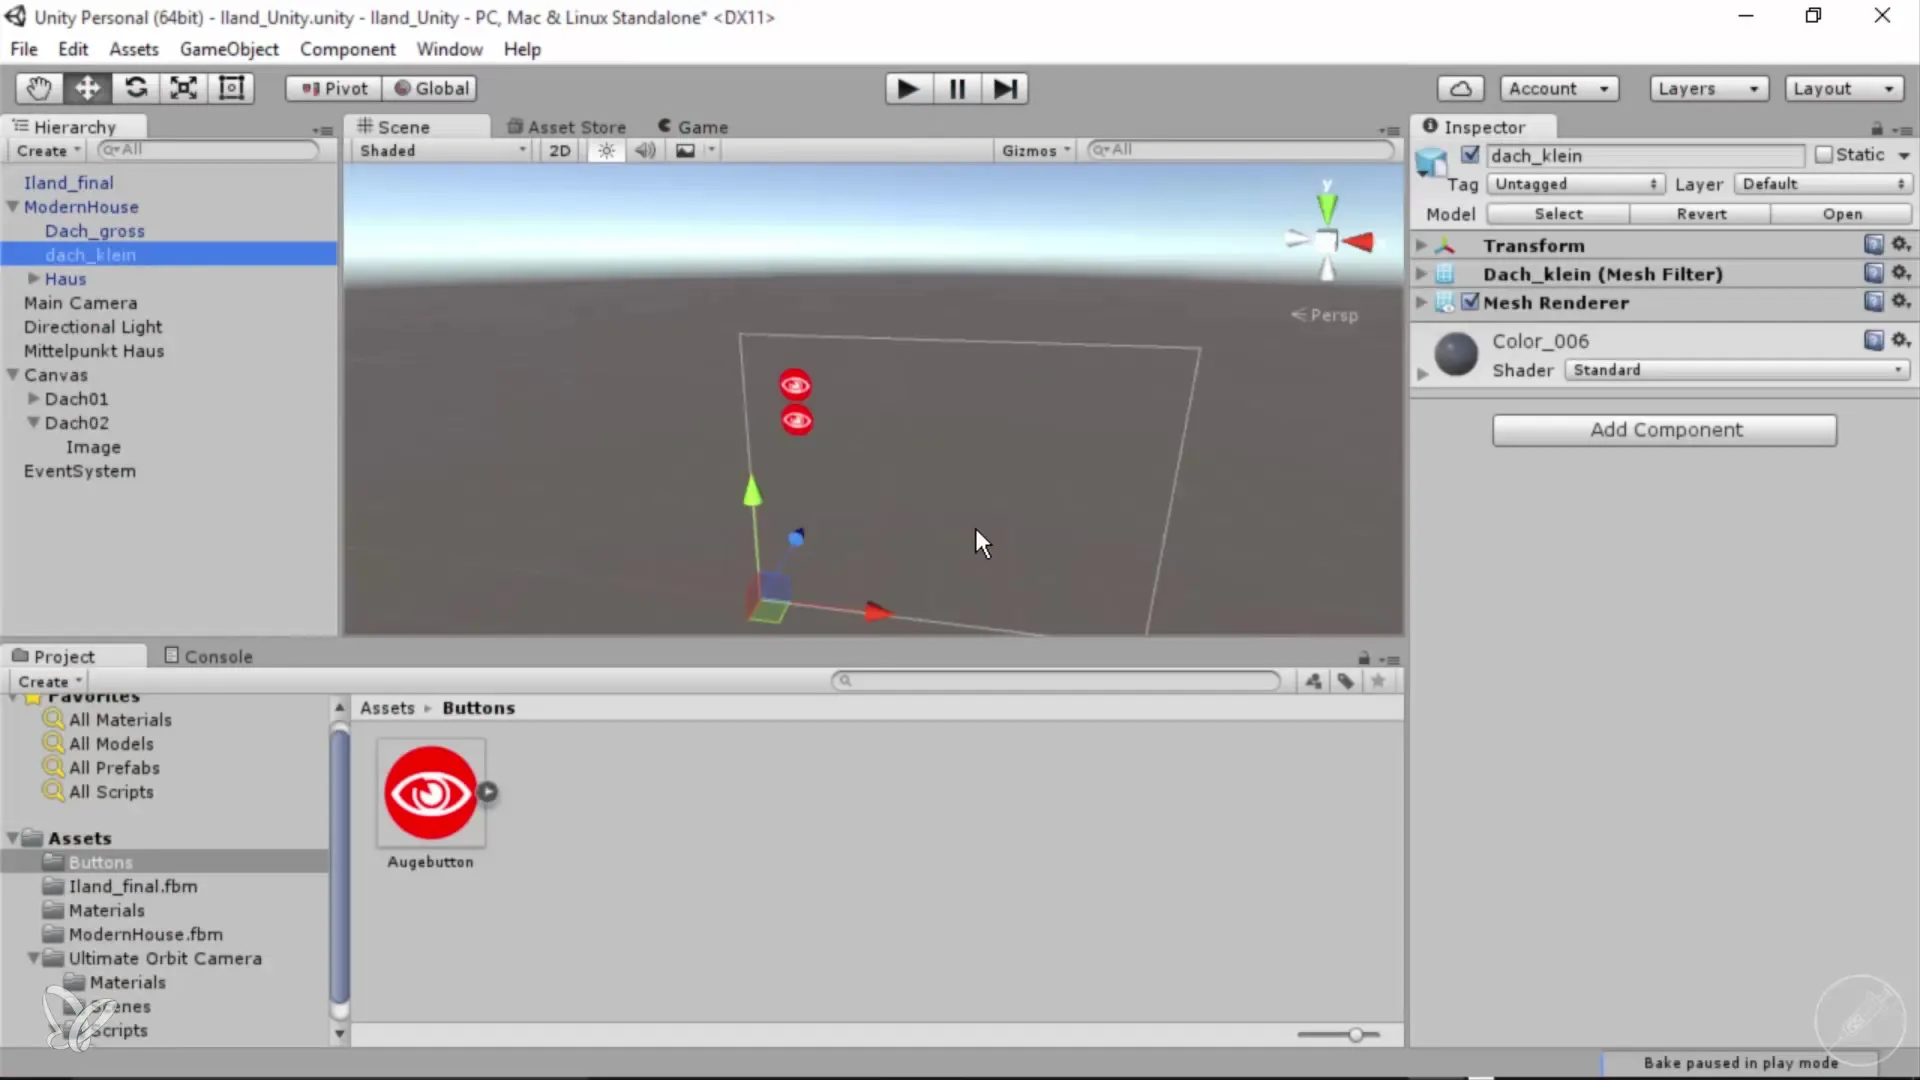
Task: Search by type icon in Project
Action: (1313, 681)
